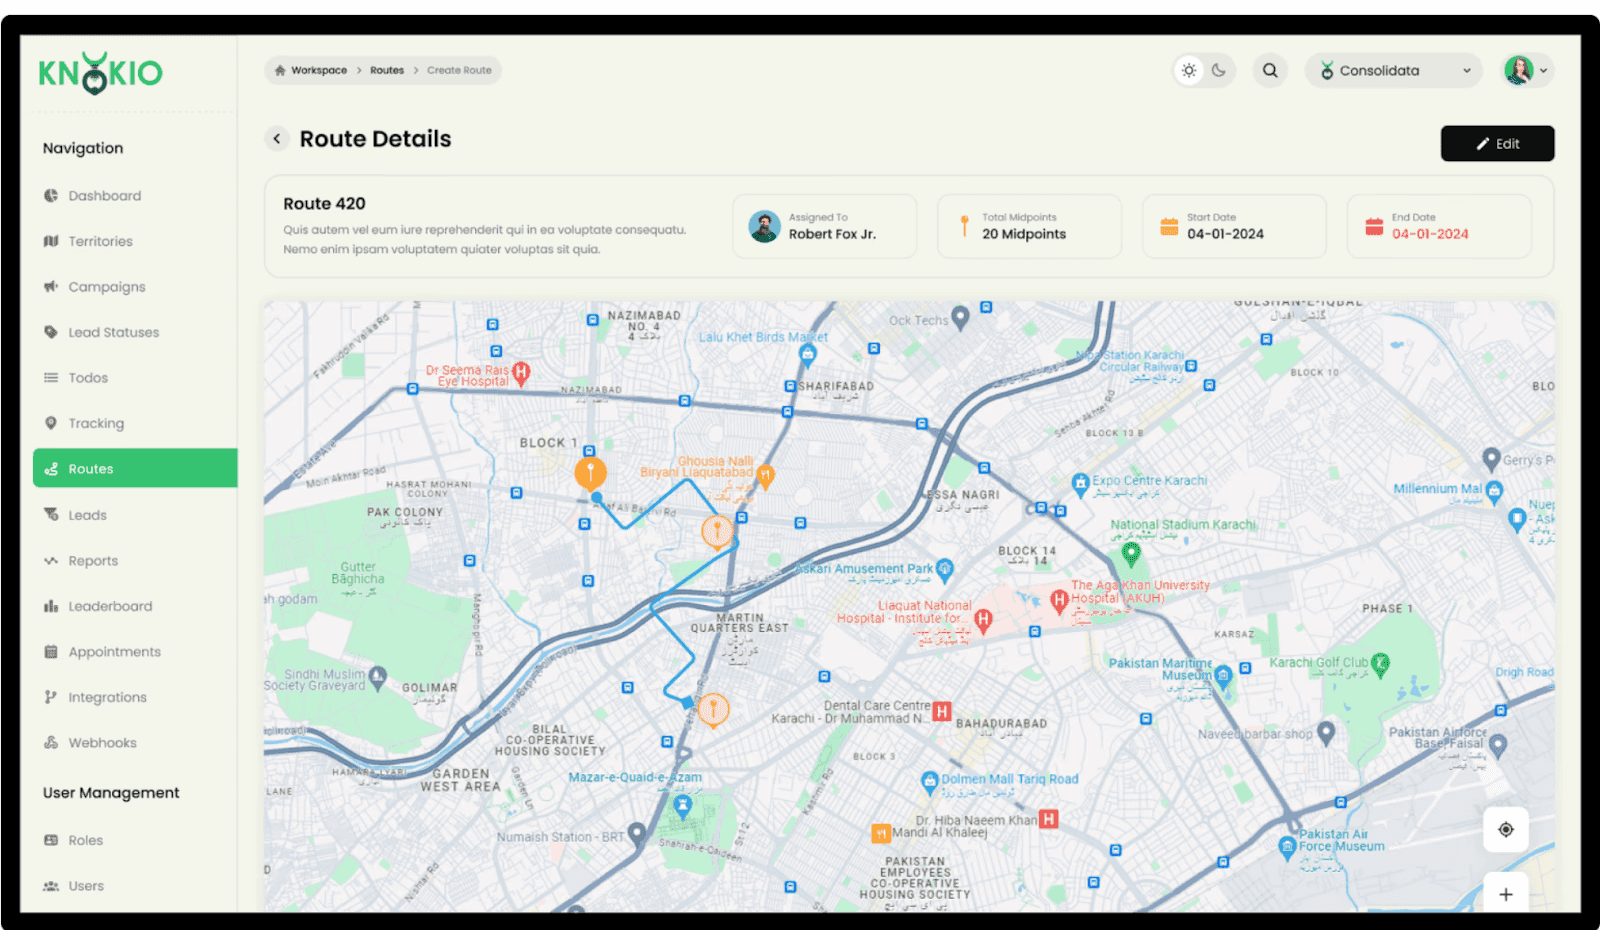1600x930 pixels.
Task: Click the map locate-me target button
Action: pyautogui.click(x=1505, y=829)
